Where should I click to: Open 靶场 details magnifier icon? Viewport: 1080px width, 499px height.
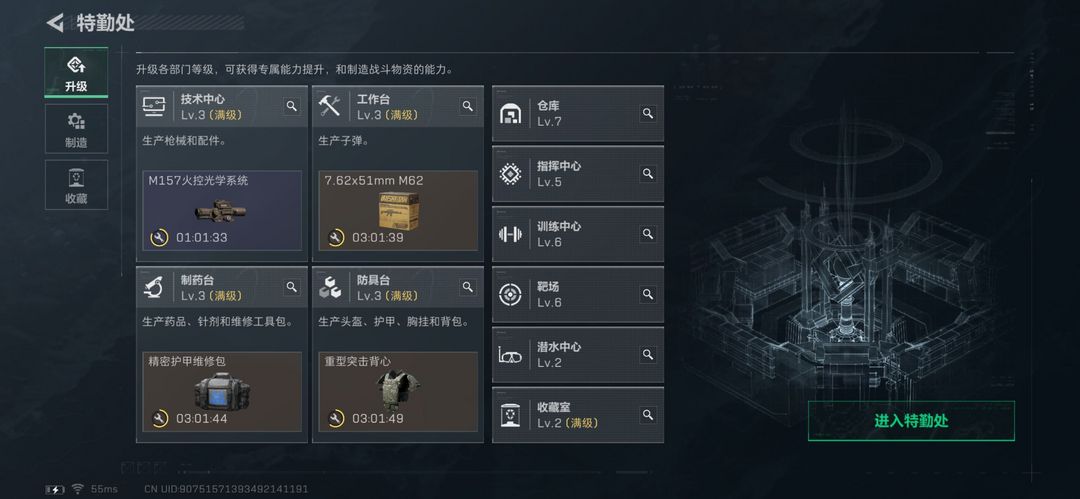click(x=647, y=294)
